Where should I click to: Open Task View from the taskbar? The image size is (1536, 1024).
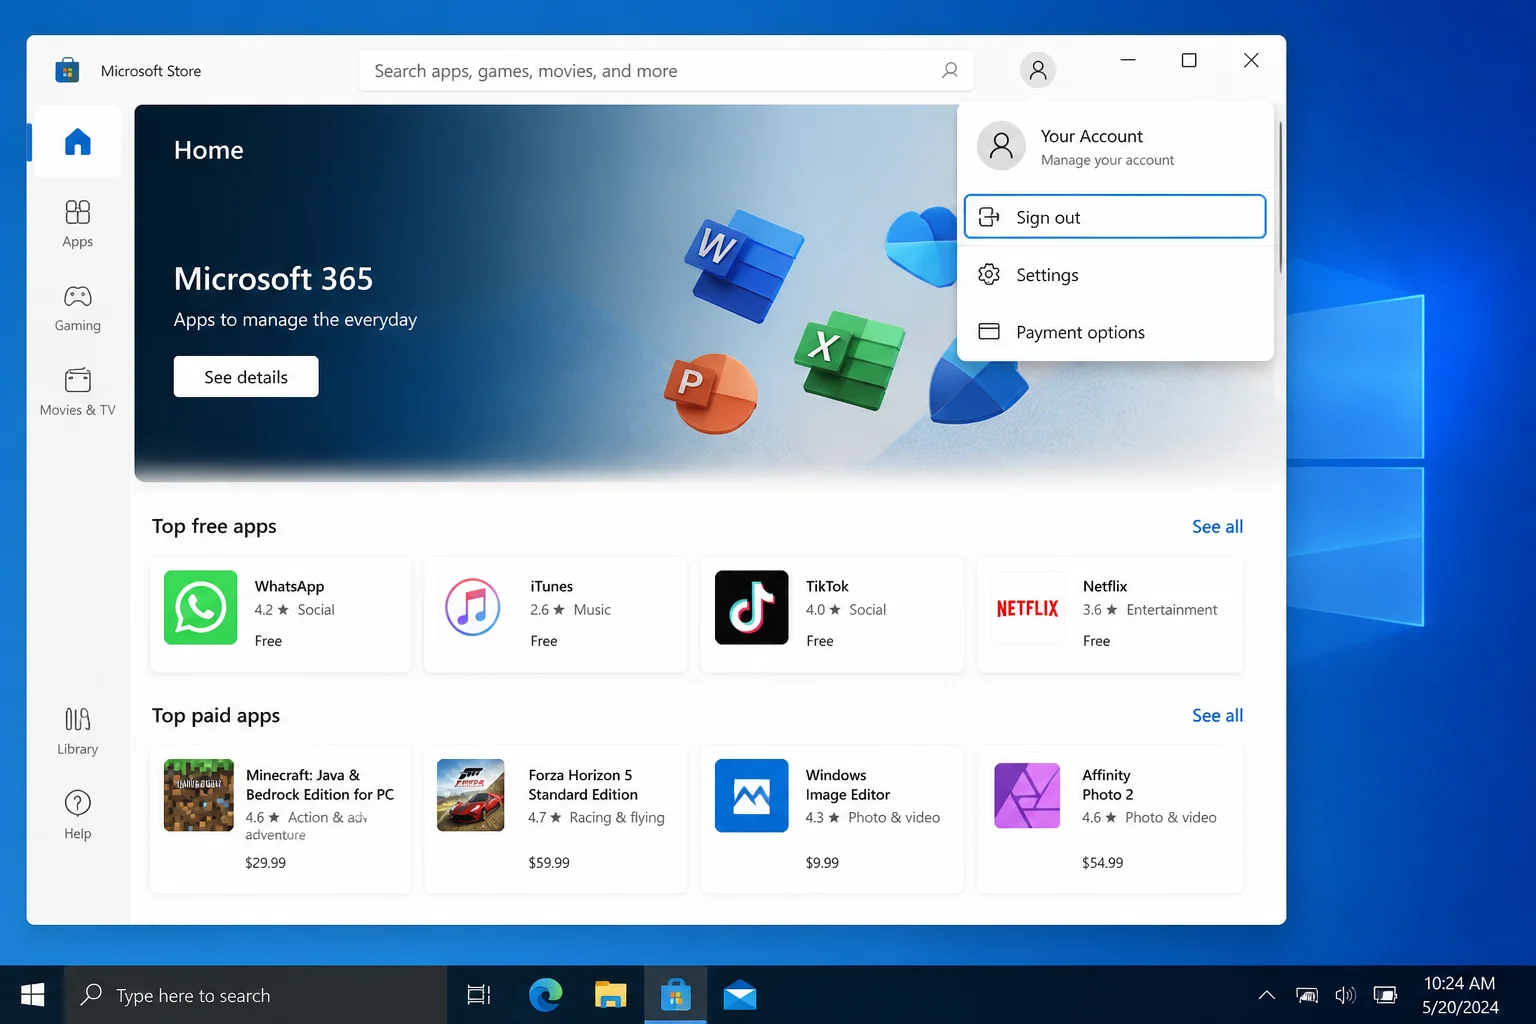coord(479,995)
